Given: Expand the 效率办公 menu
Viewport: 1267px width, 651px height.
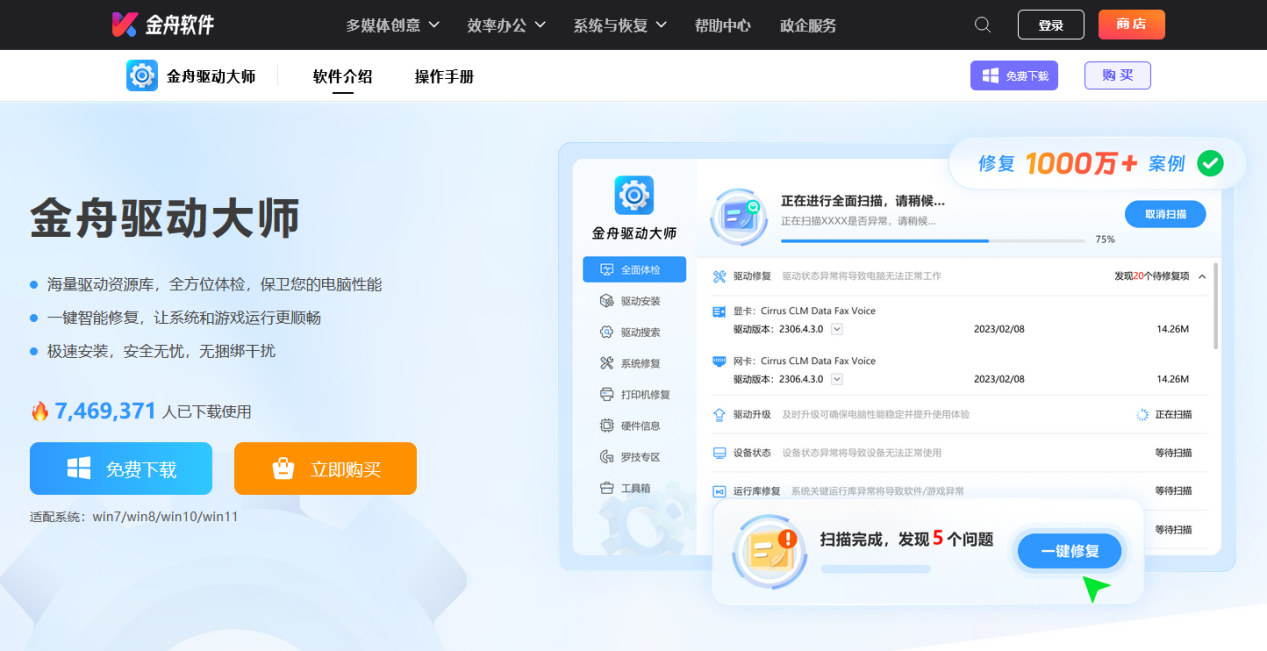Looking at the screenshot, I should click(507, 25).
